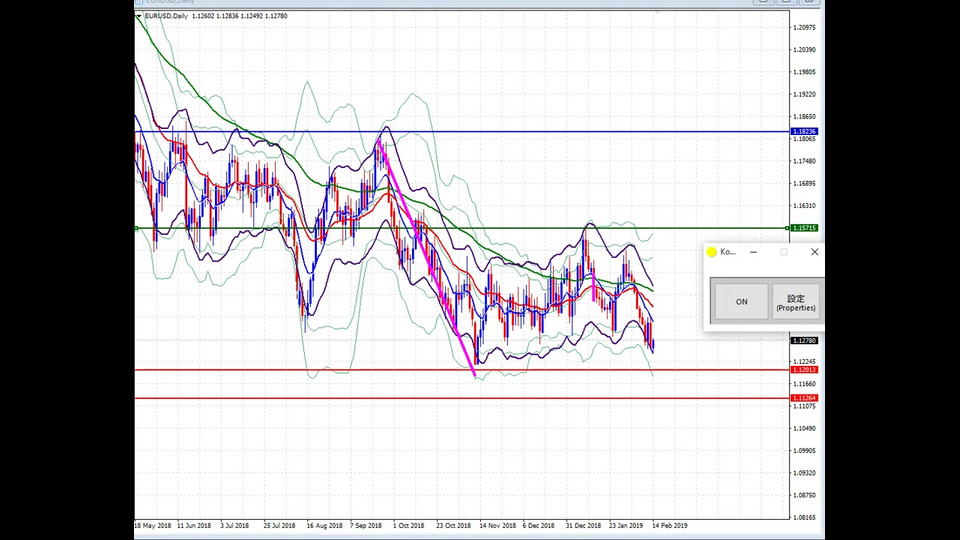Click the disabled maximize box of the Ko... window
The image size is (960, 540).
pos(784,252)
